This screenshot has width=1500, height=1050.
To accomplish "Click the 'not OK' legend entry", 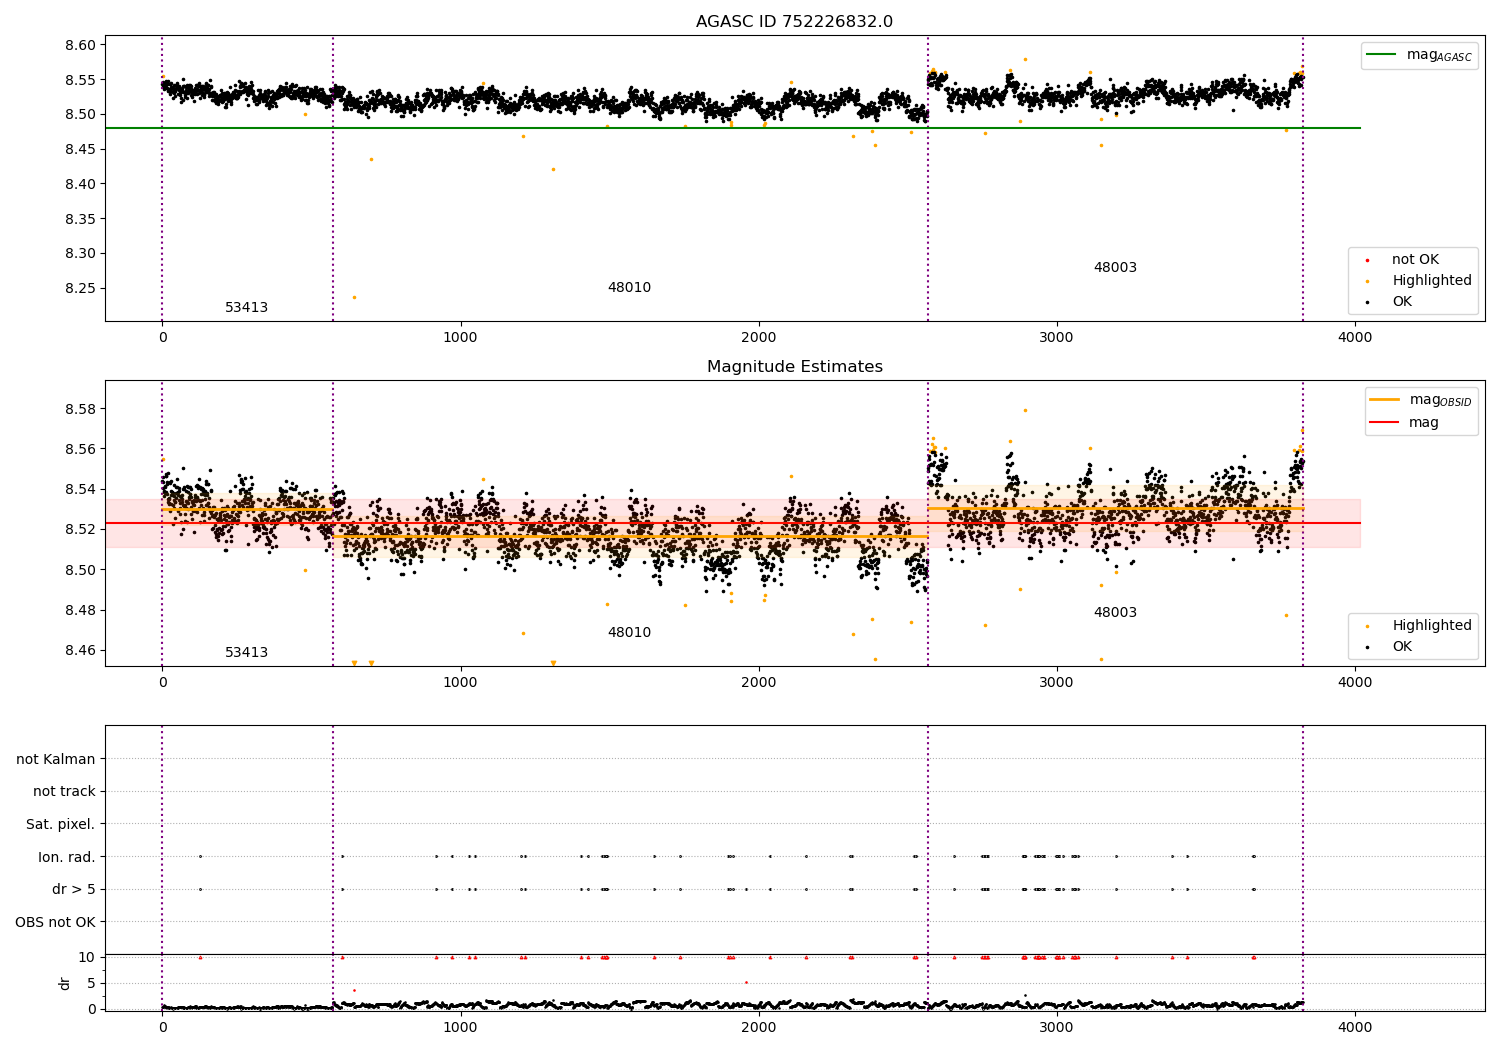I will (x=1415, y=260).
